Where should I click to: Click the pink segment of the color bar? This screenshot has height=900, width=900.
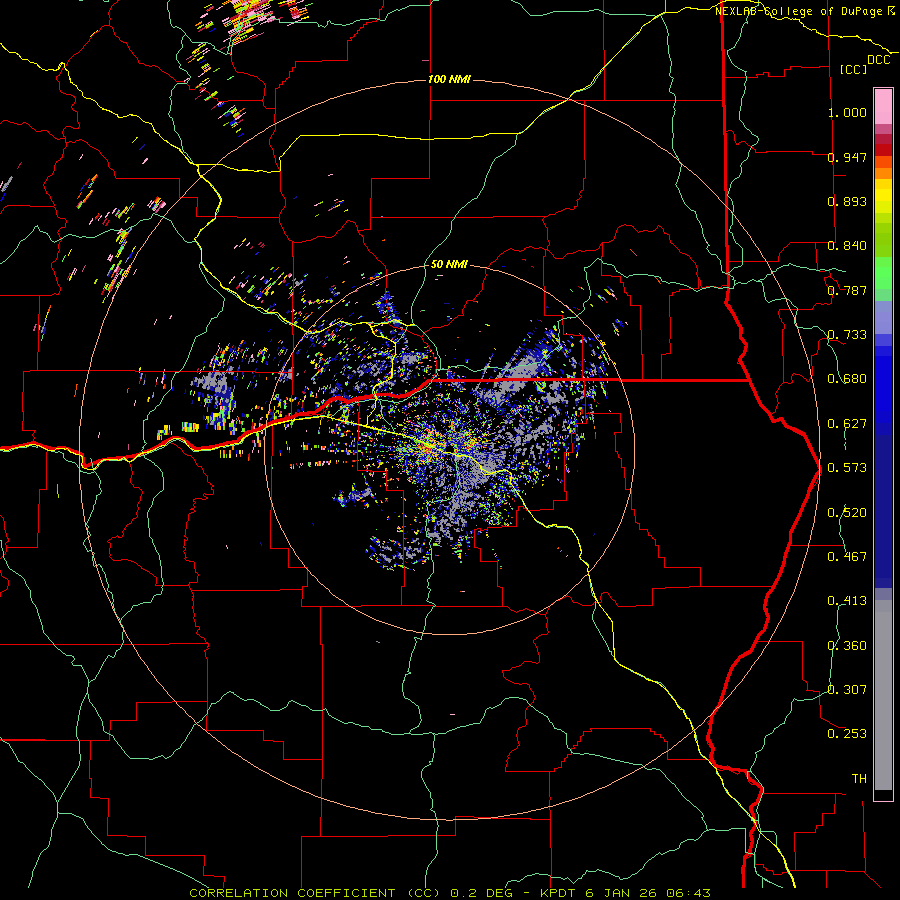click(x=883, y=106)
